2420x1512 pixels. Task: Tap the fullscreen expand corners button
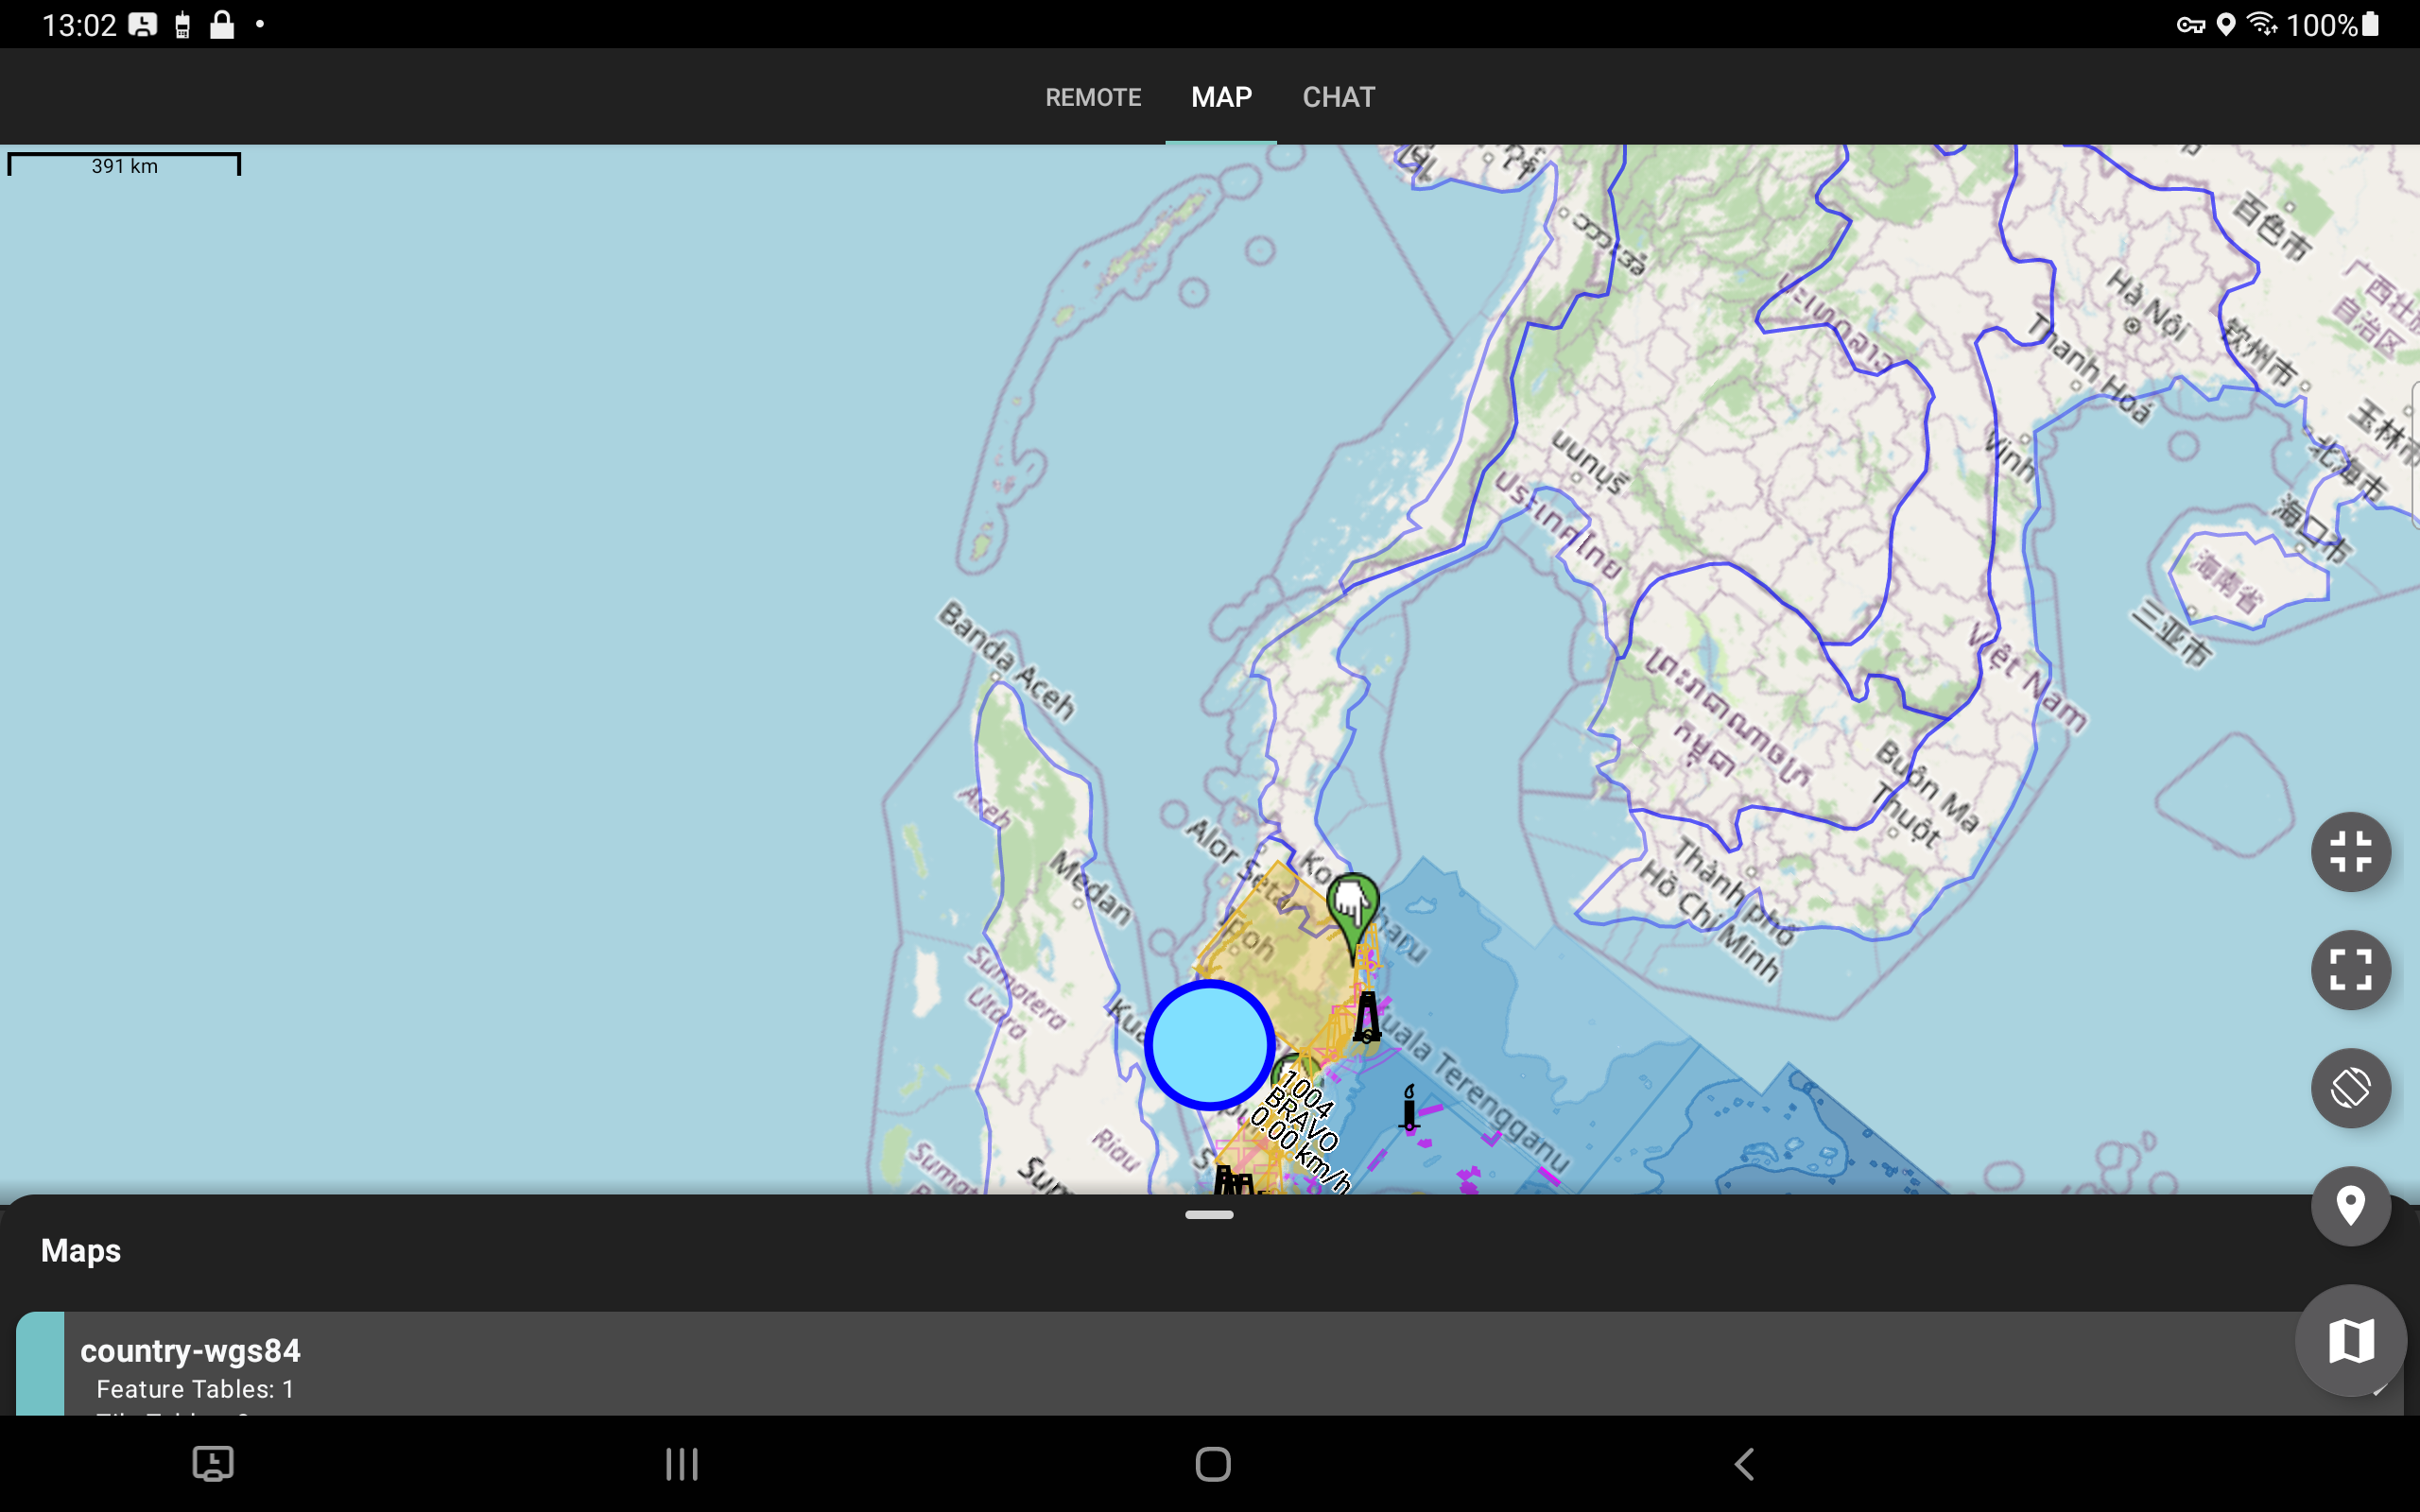click(2350, 969)
